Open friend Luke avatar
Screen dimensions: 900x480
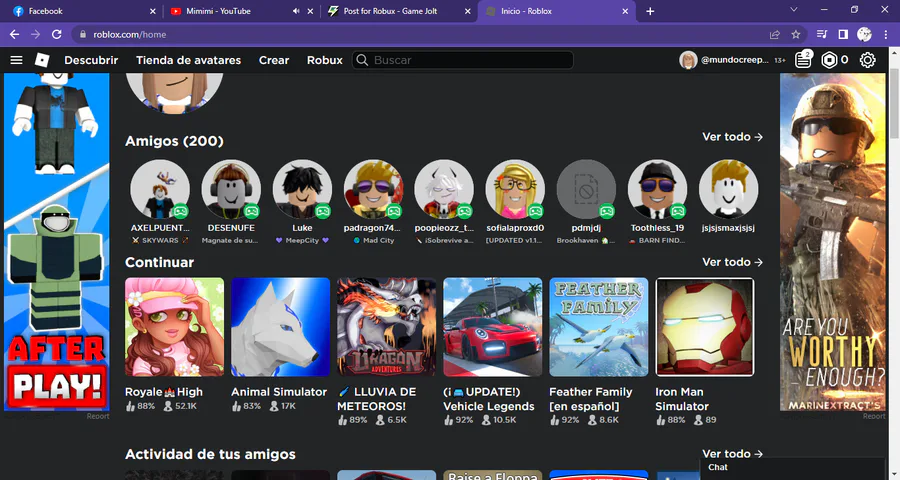tap(302, 189)
